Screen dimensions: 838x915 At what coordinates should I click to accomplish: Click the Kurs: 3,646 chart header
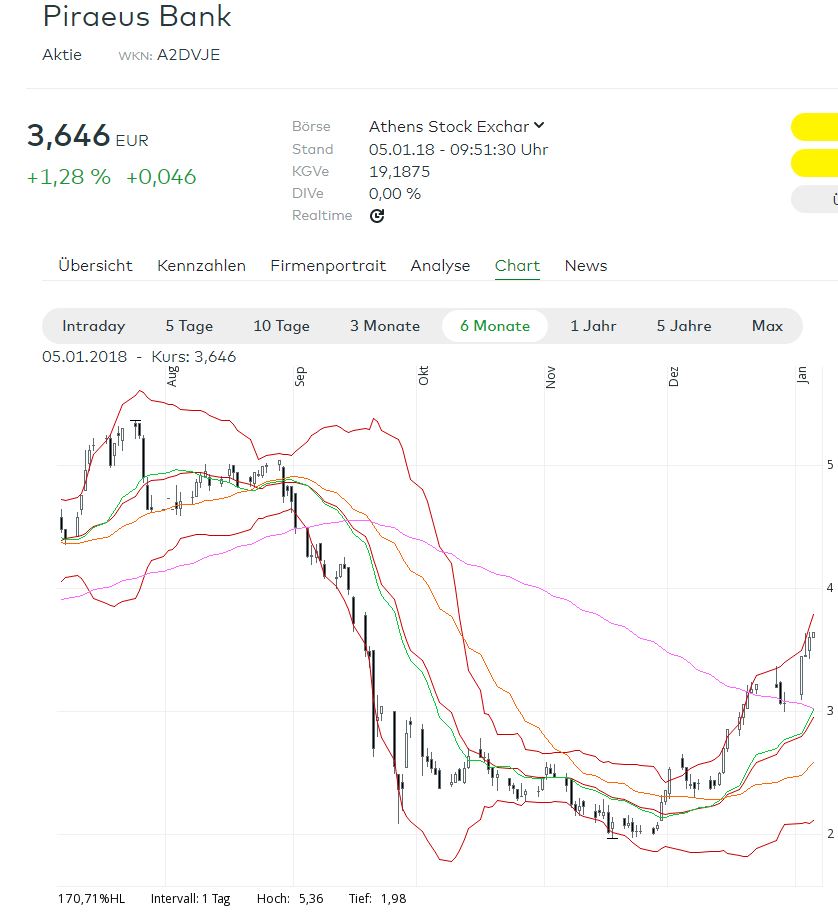[194, 357]
